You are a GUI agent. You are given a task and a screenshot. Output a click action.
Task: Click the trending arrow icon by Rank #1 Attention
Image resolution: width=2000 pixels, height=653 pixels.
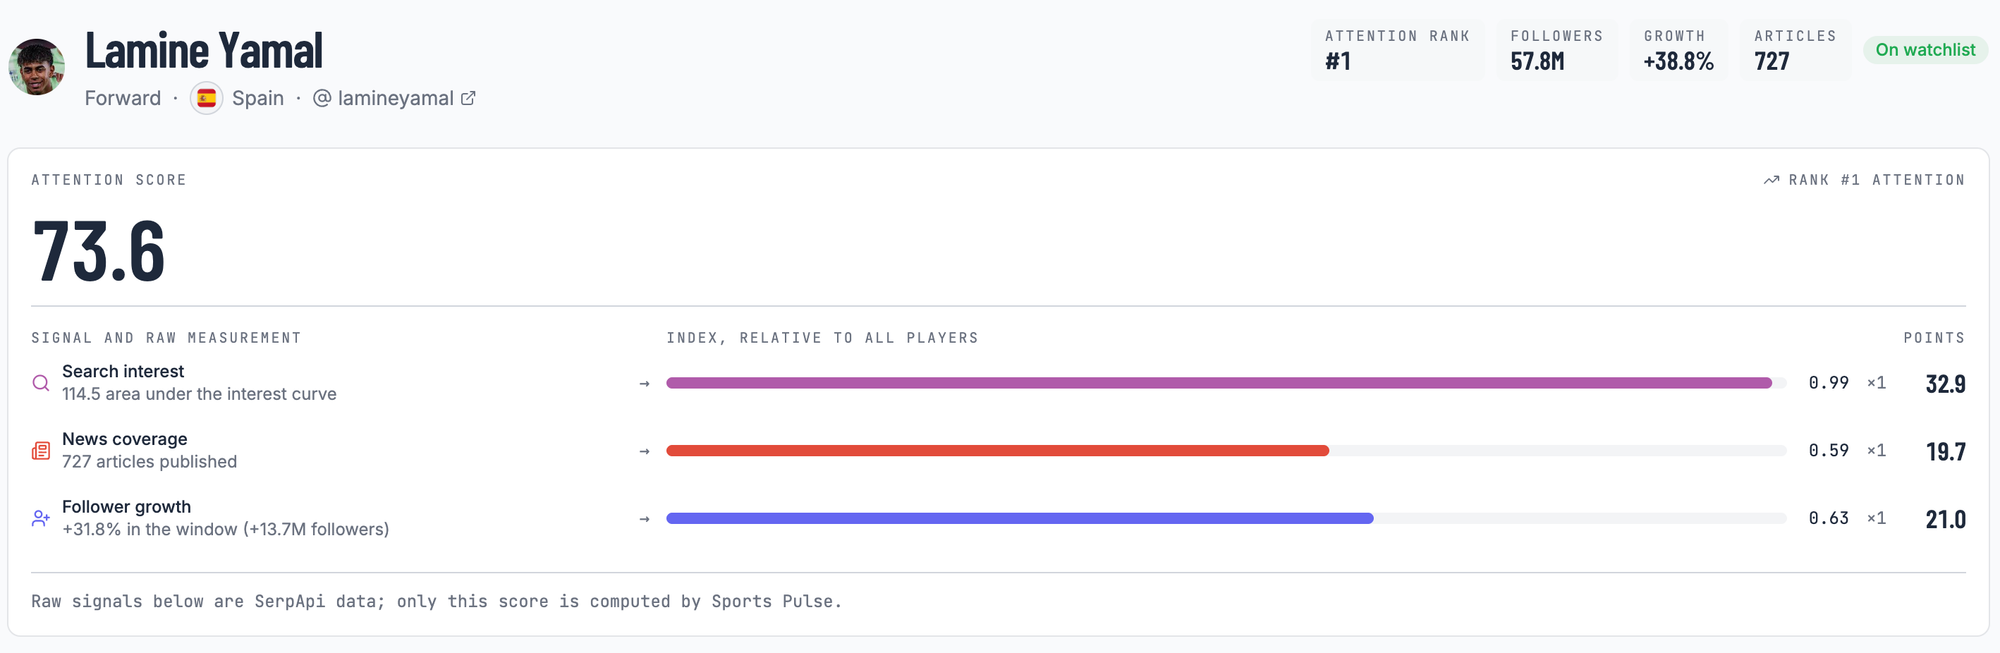(x=1771, y=180)
